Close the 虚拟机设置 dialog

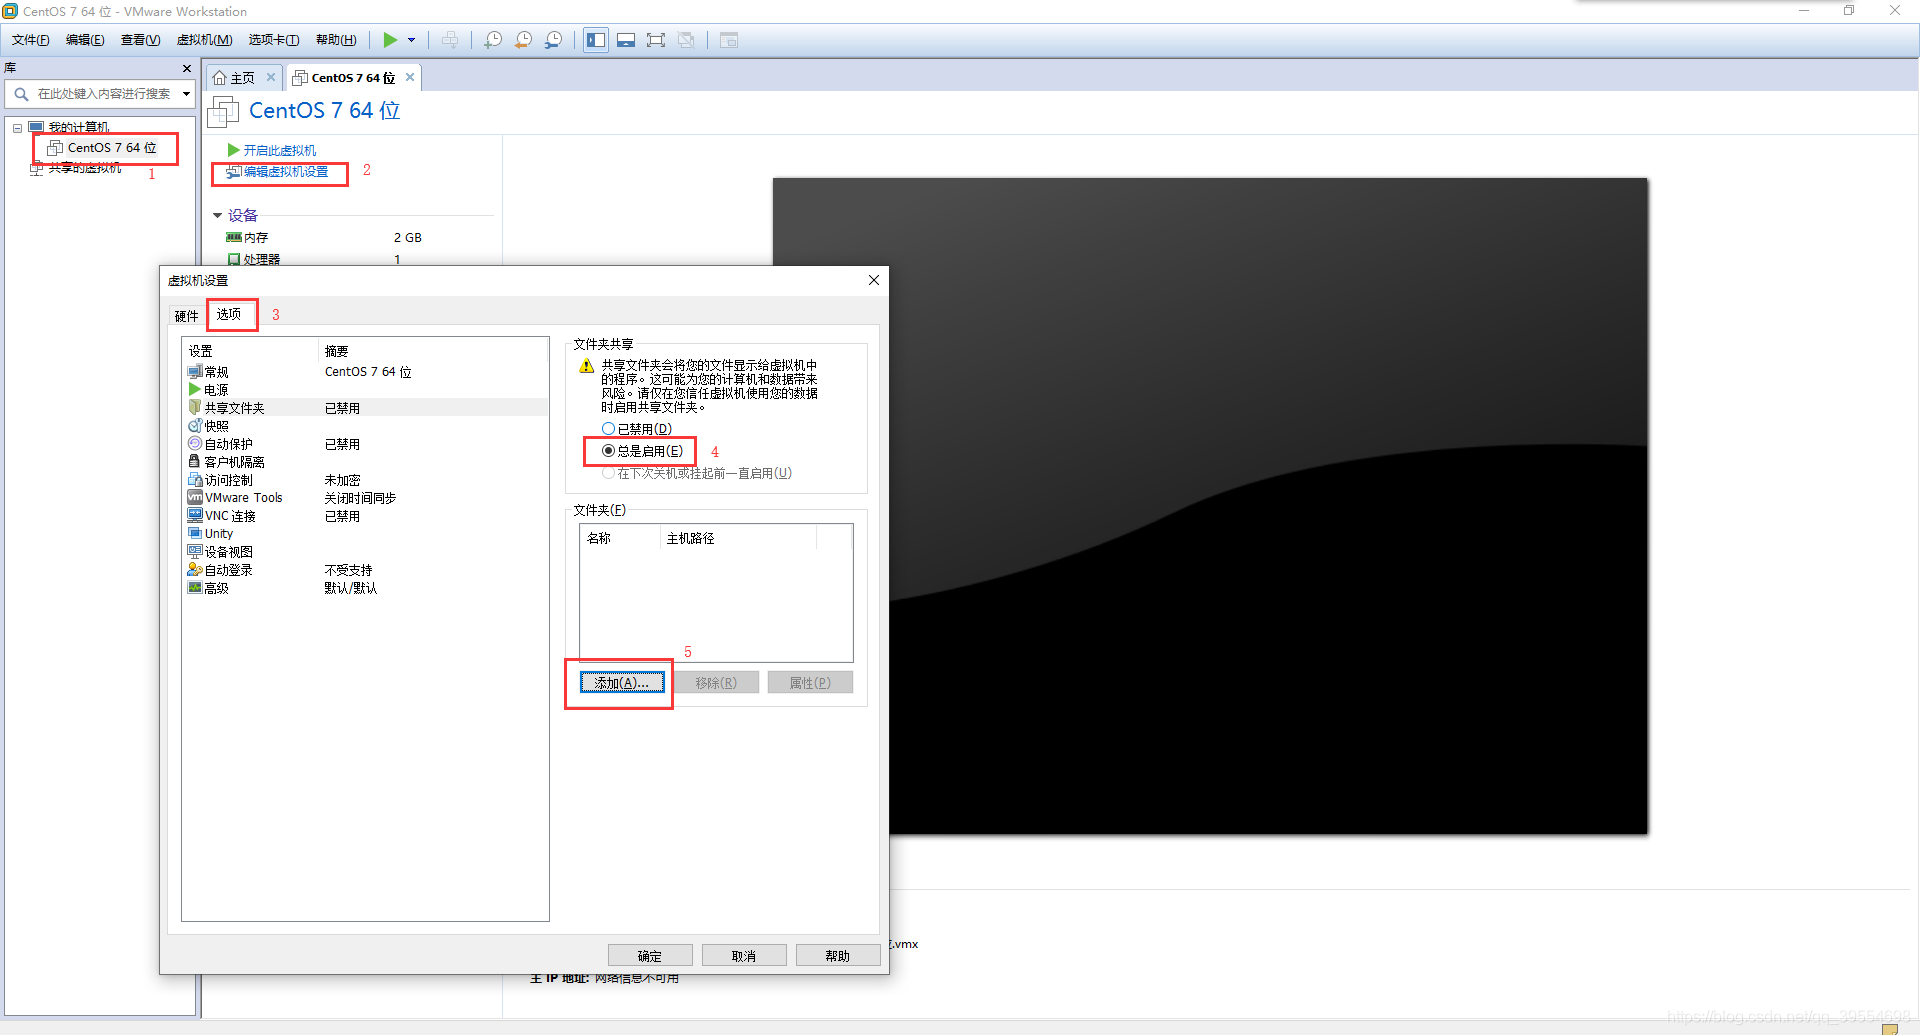[x=874, y=280]
